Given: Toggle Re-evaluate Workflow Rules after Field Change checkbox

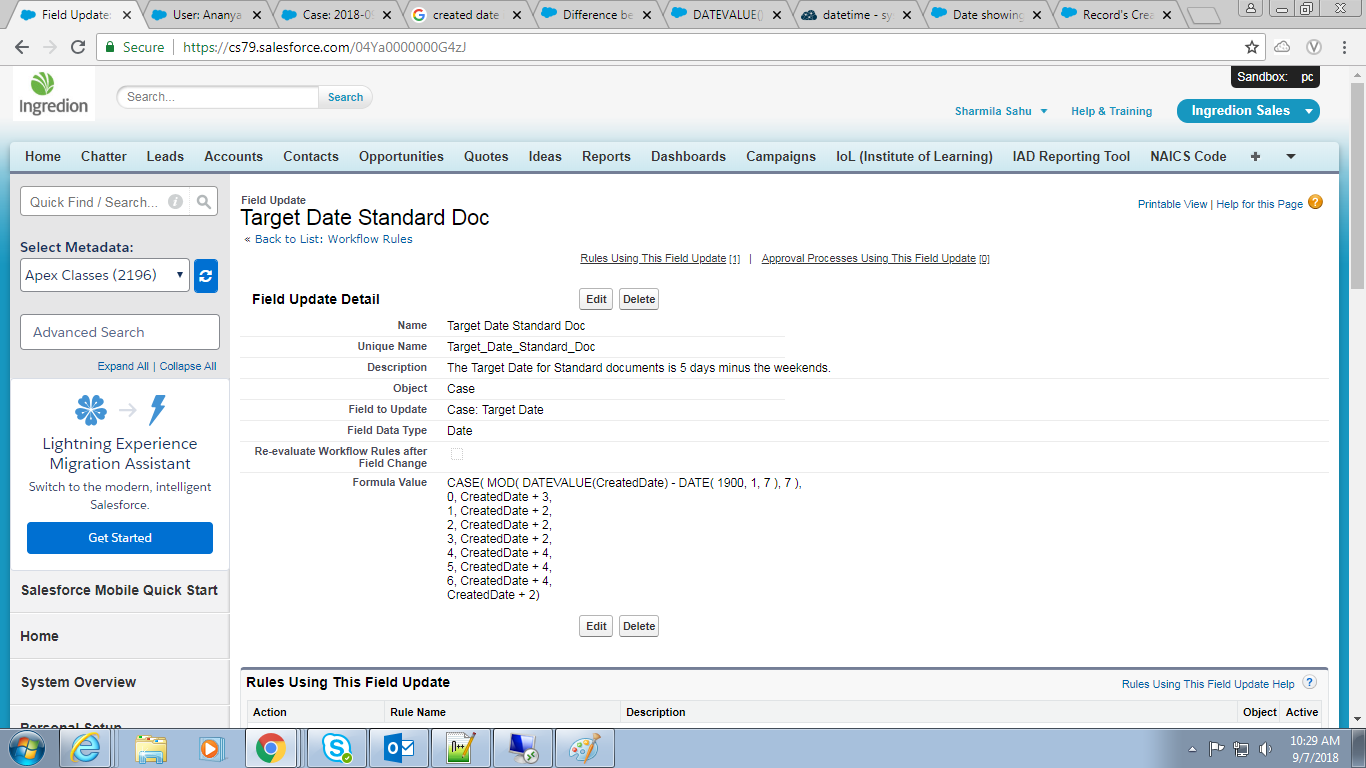Looking at the screenshot, I should click(457, 454).
